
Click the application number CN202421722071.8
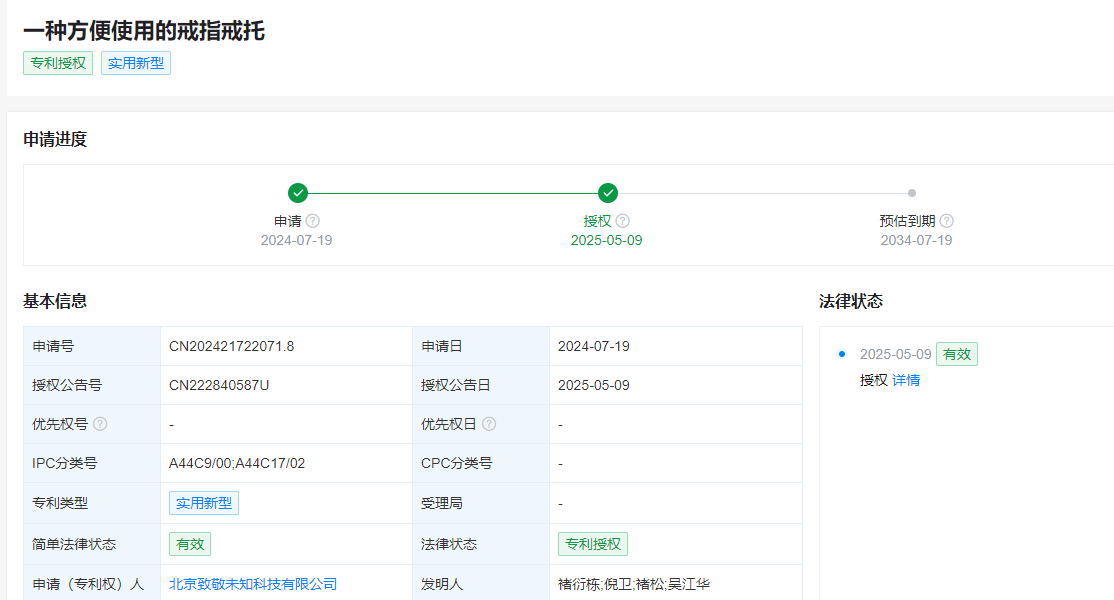click(x=232, y=346)
